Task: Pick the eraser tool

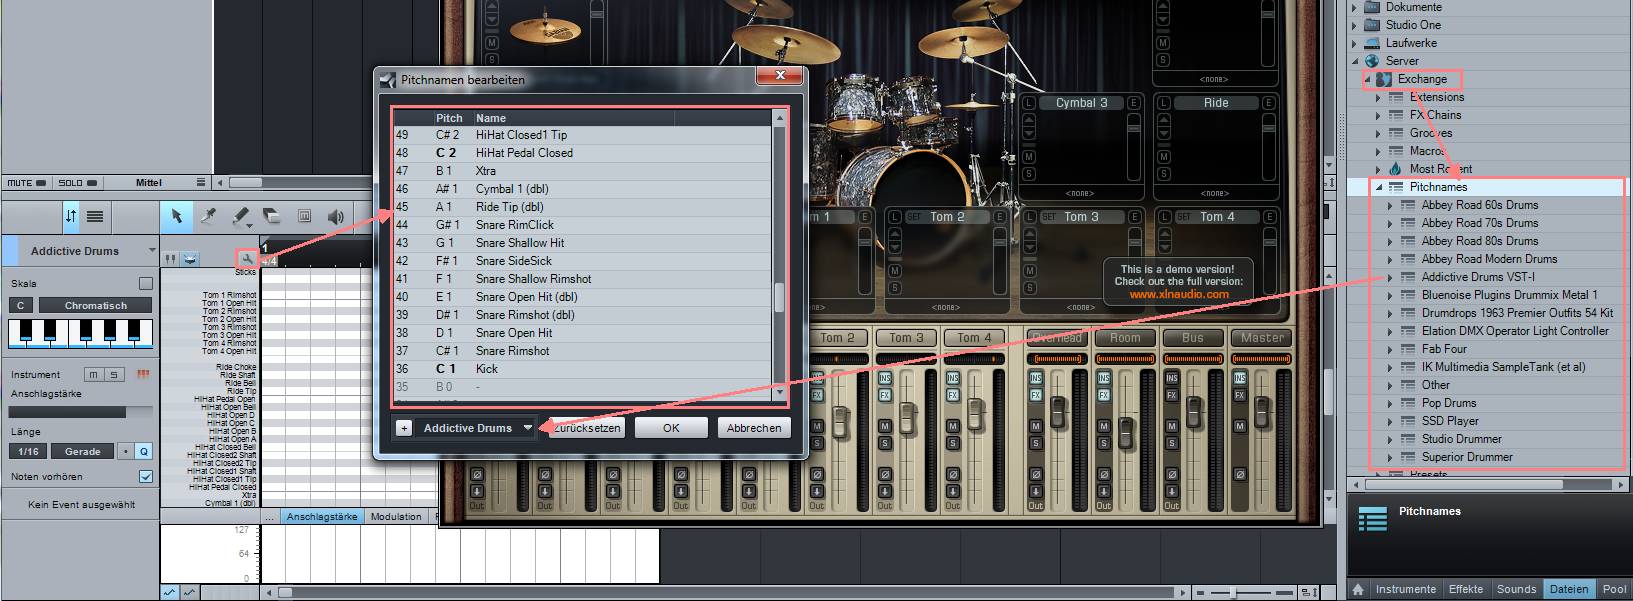Action: [x=272, y=216]
